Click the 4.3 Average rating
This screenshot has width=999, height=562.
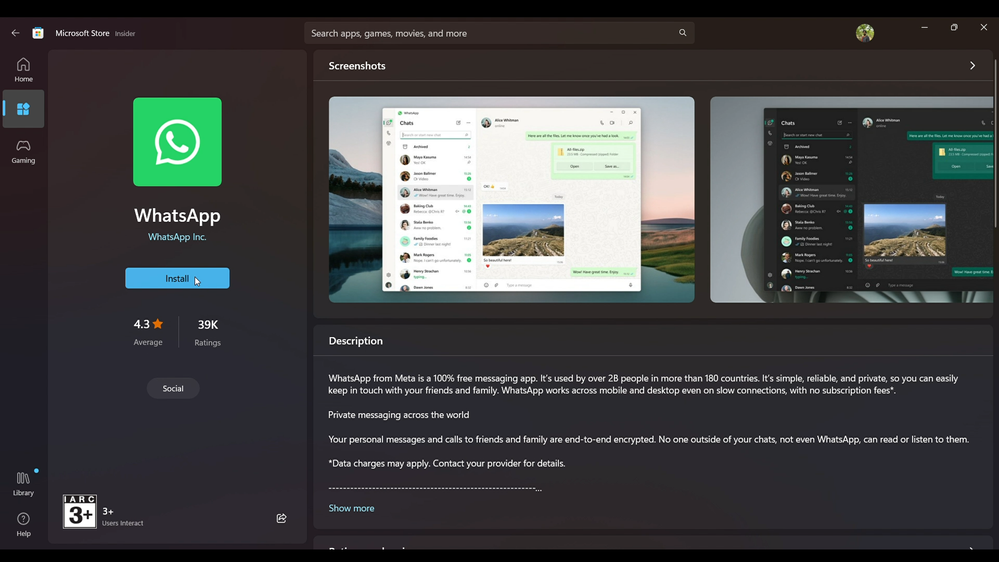(x=148, y=332)
